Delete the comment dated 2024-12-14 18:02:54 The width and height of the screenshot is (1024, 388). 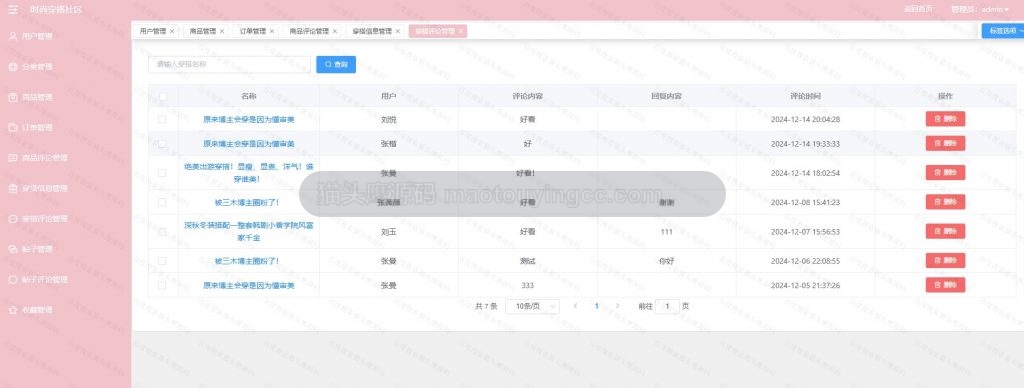click(945, 173)
